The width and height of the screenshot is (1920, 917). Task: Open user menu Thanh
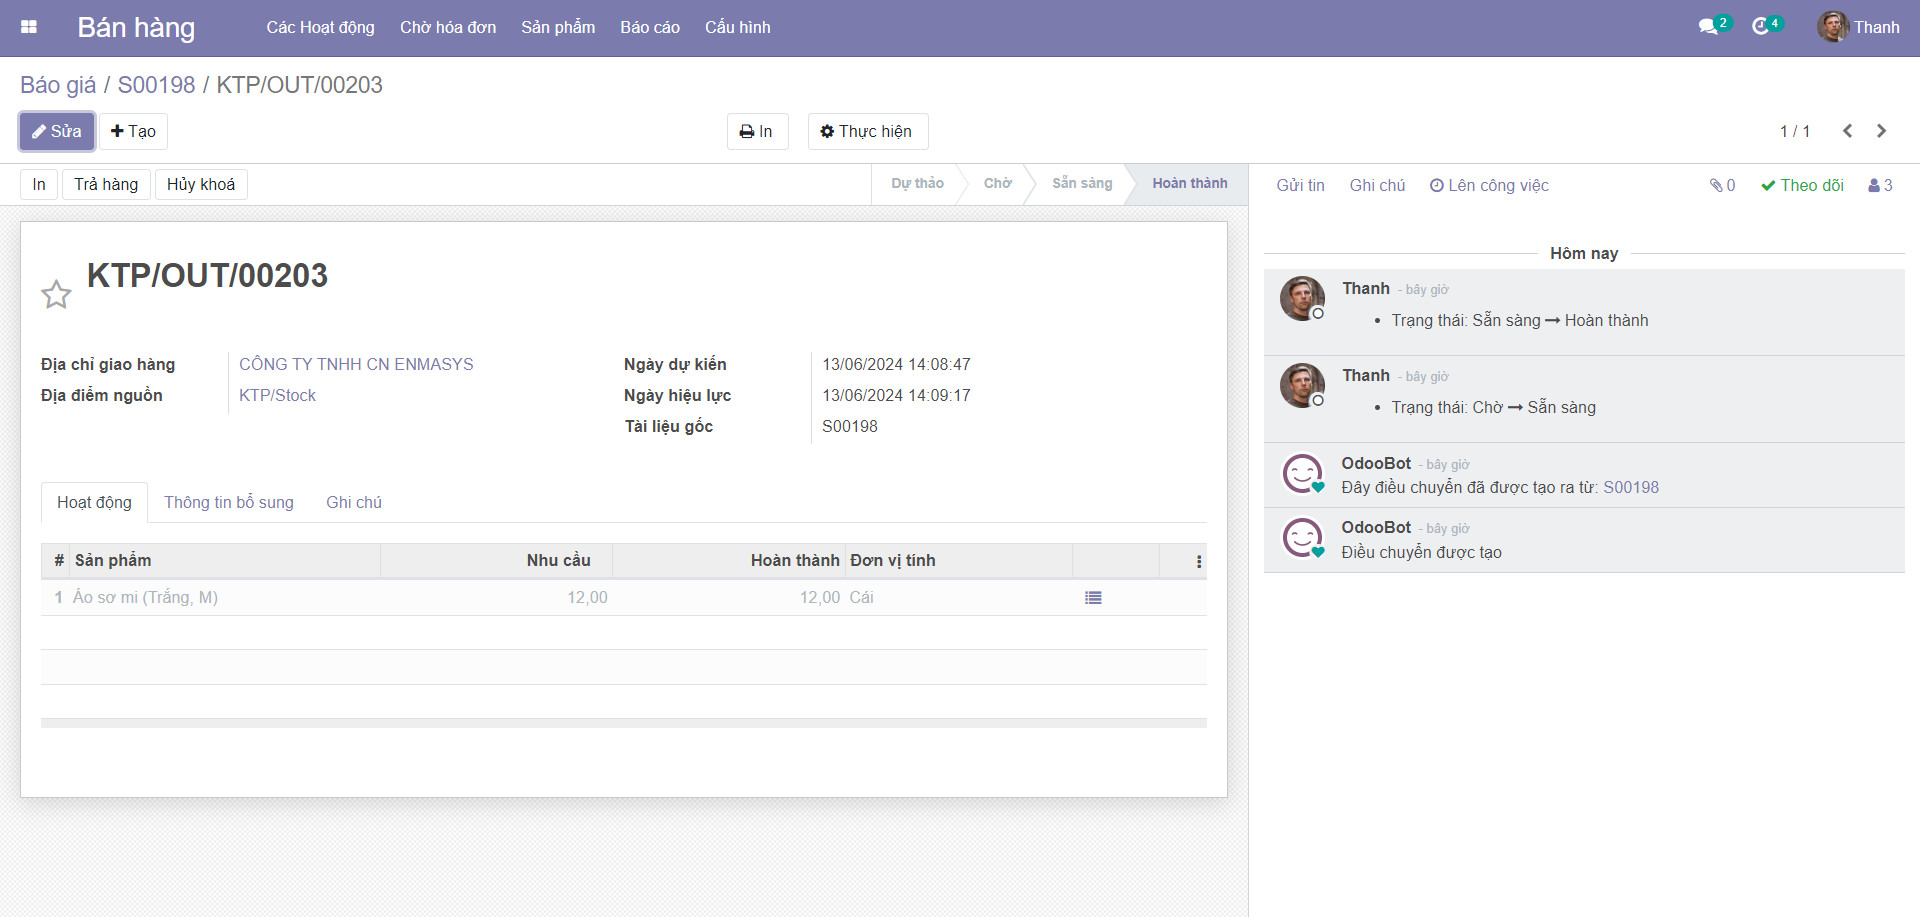click(1859, 27)
